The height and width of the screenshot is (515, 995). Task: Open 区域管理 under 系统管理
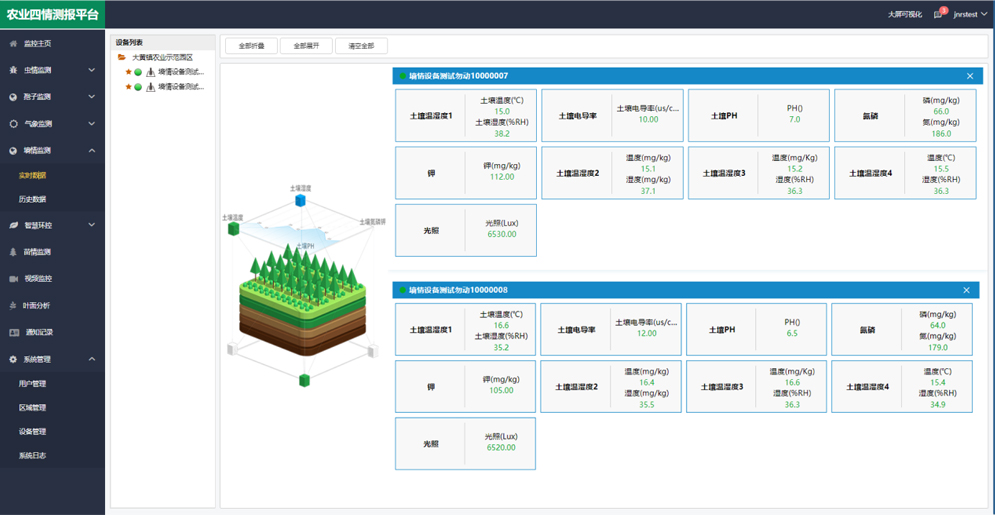pyautogui.click(x=32, y=407)
